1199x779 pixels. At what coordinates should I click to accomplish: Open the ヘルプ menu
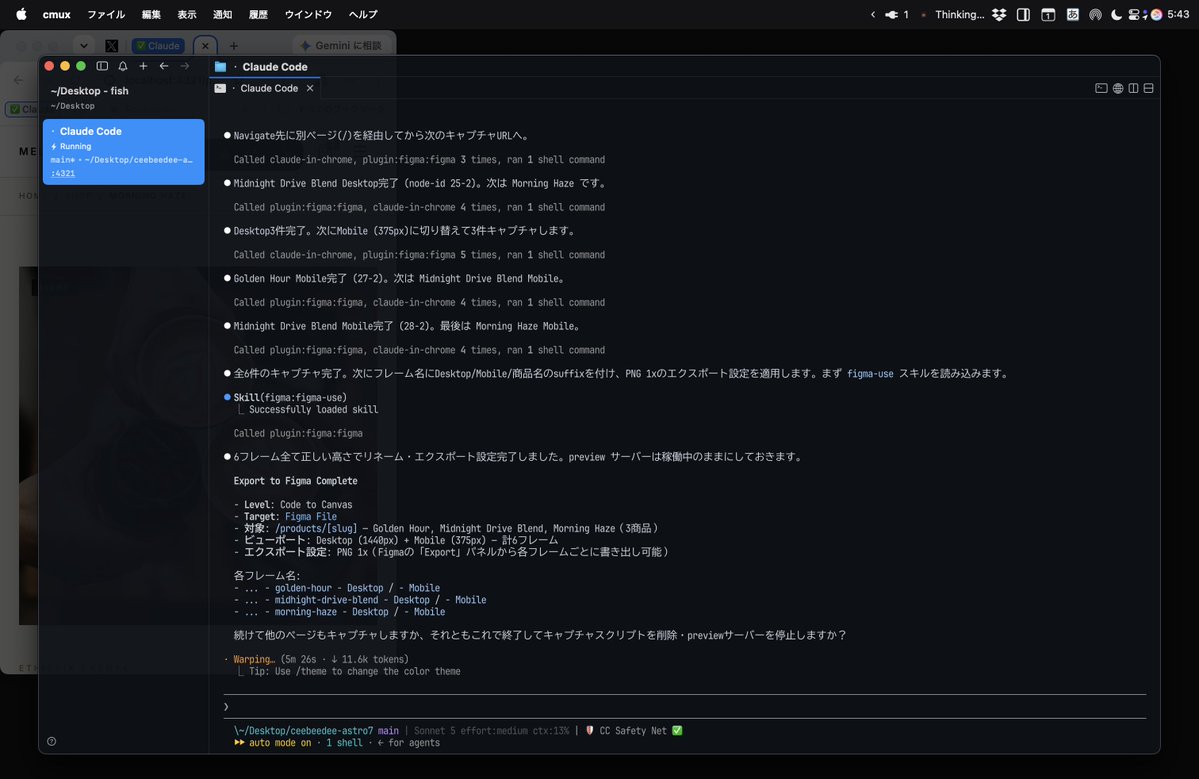[363, 14]
